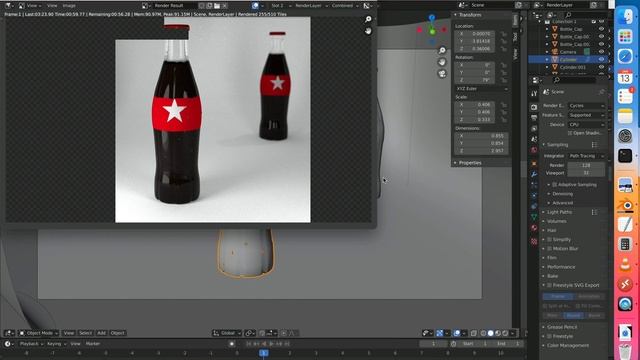The image size is (640, 360).
Task: Select Frame SVG export mode button
Action: (x=558, y=296)
